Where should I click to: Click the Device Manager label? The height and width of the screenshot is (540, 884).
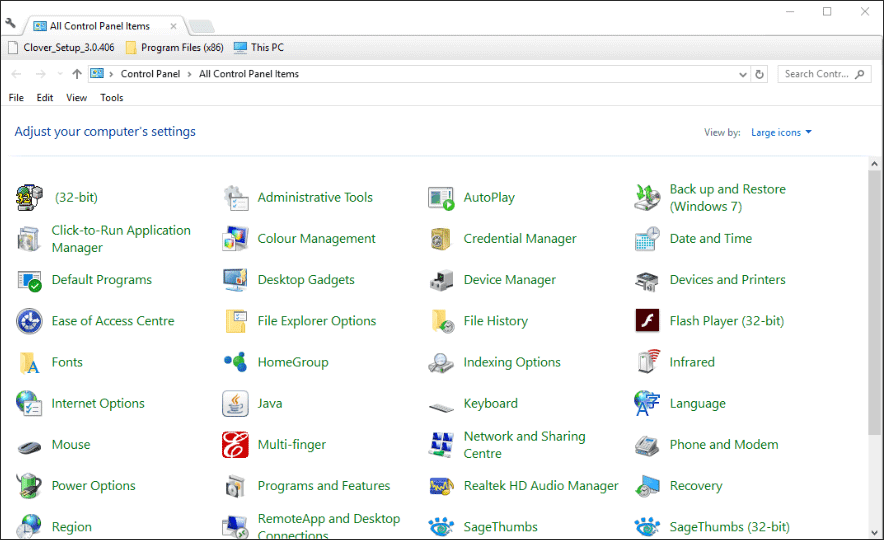510,280
